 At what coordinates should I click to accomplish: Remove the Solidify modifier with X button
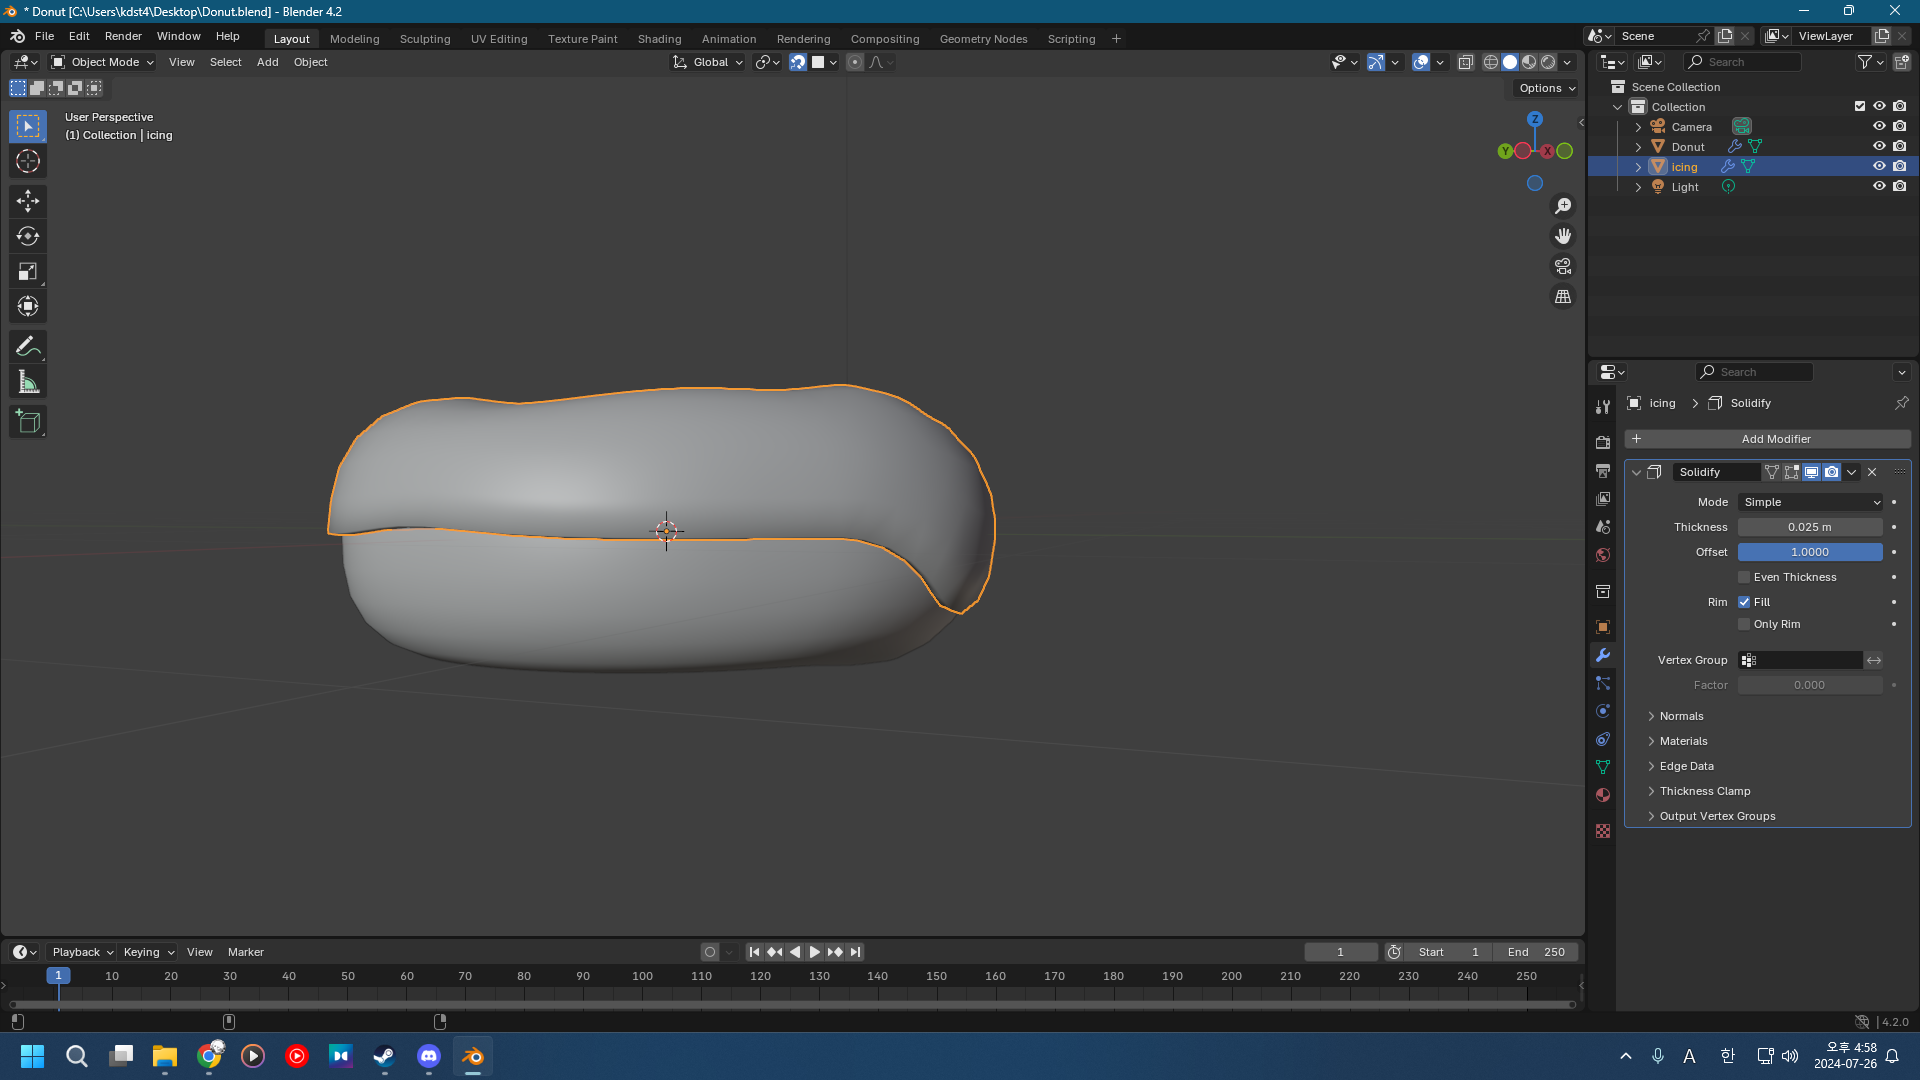coord(1872,472)
